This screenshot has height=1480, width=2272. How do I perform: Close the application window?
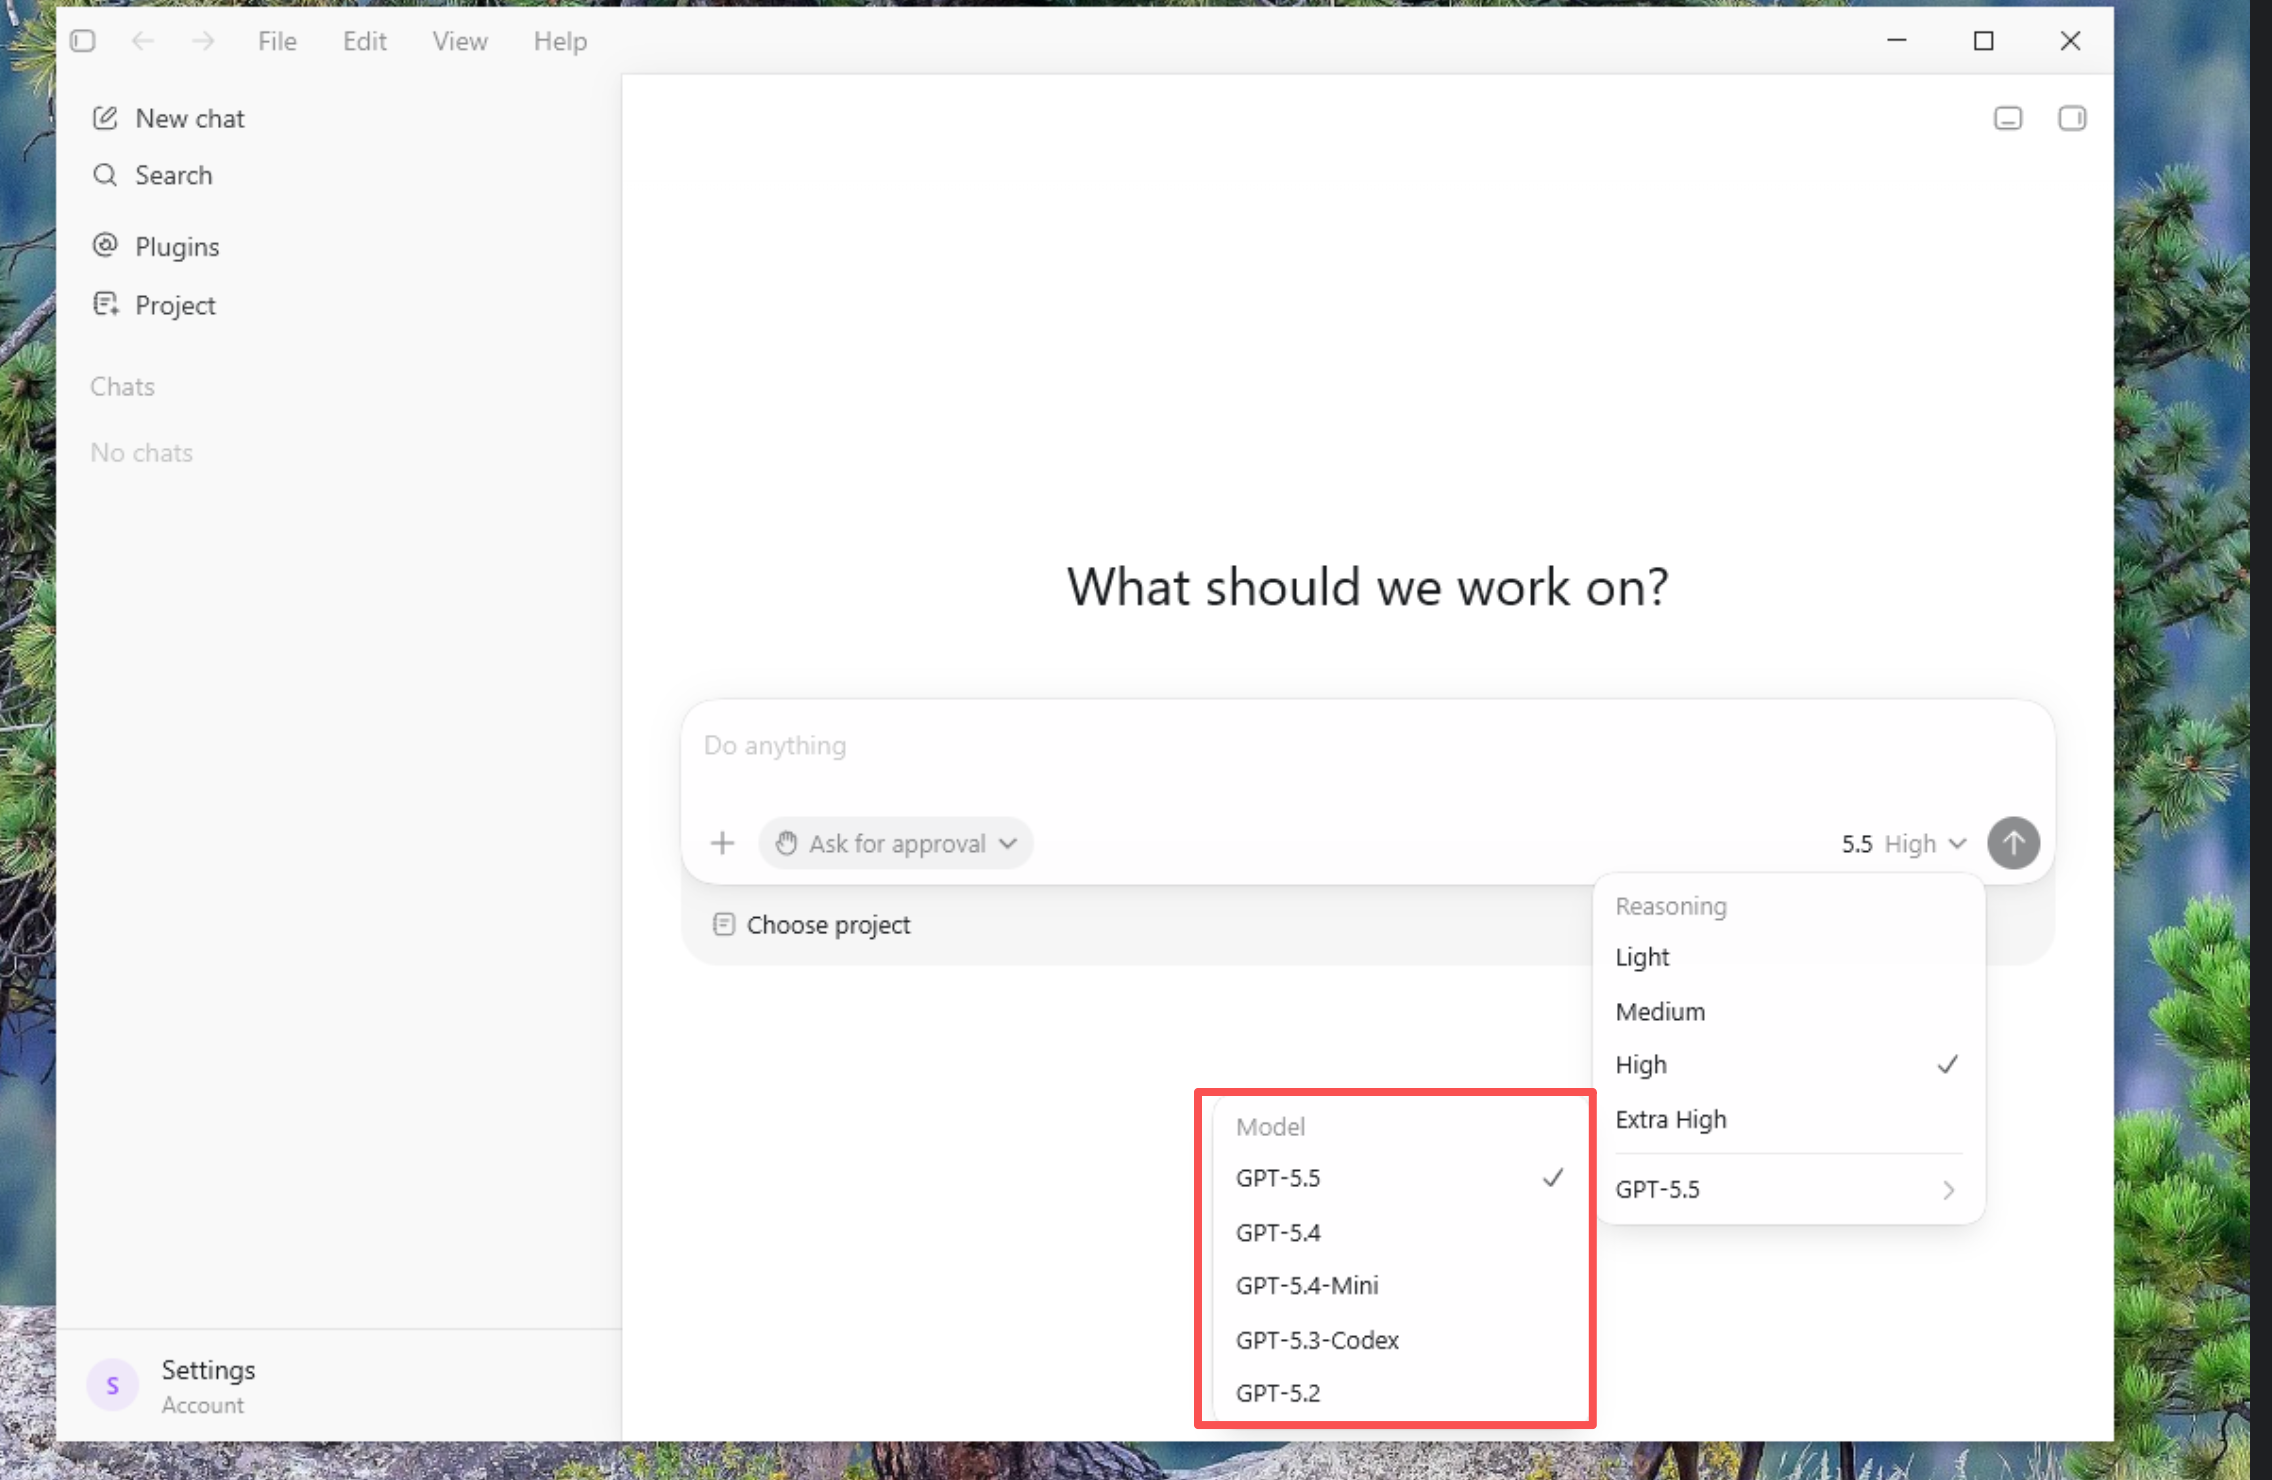2070,41
